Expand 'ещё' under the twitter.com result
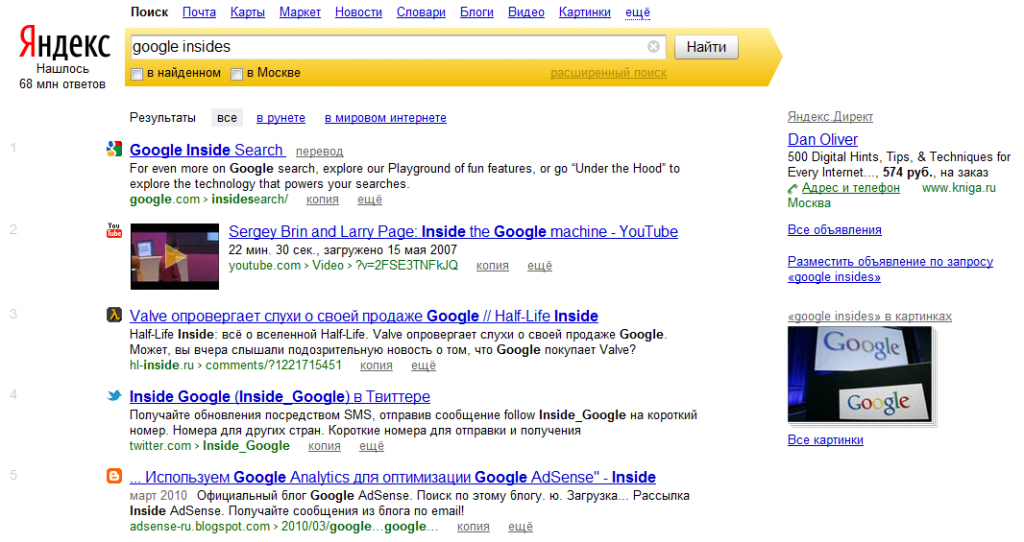 point(372,446)
